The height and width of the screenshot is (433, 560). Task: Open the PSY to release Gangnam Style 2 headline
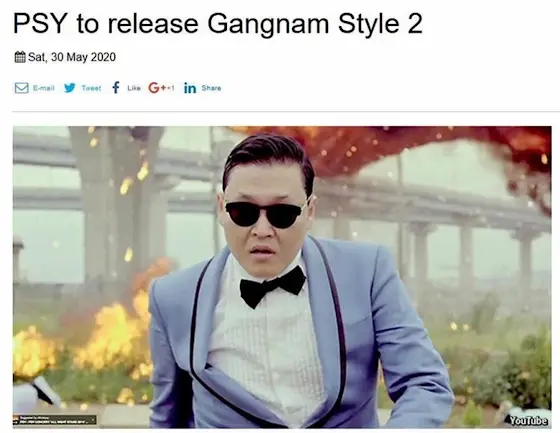point(218,24)
